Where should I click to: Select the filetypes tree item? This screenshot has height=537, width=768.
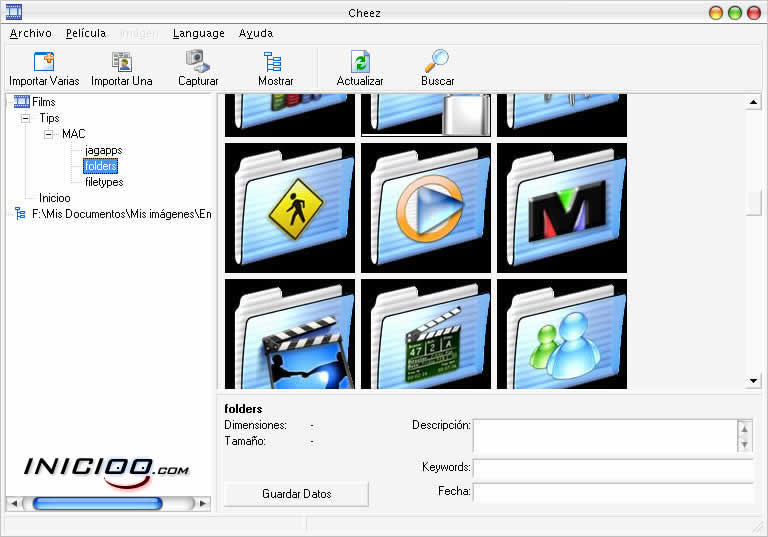[104, 182]
